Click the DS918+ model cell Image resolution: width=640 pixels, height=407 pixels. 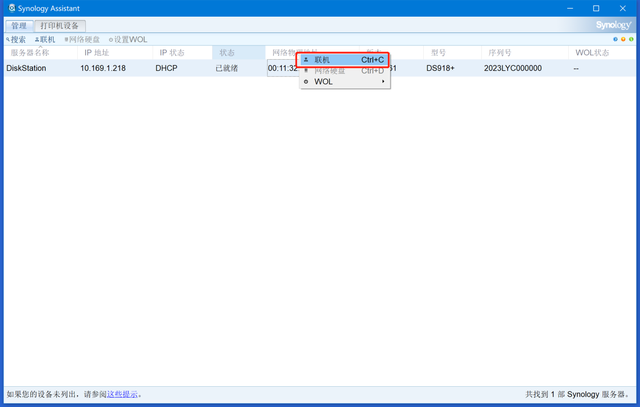coord(440,68)
